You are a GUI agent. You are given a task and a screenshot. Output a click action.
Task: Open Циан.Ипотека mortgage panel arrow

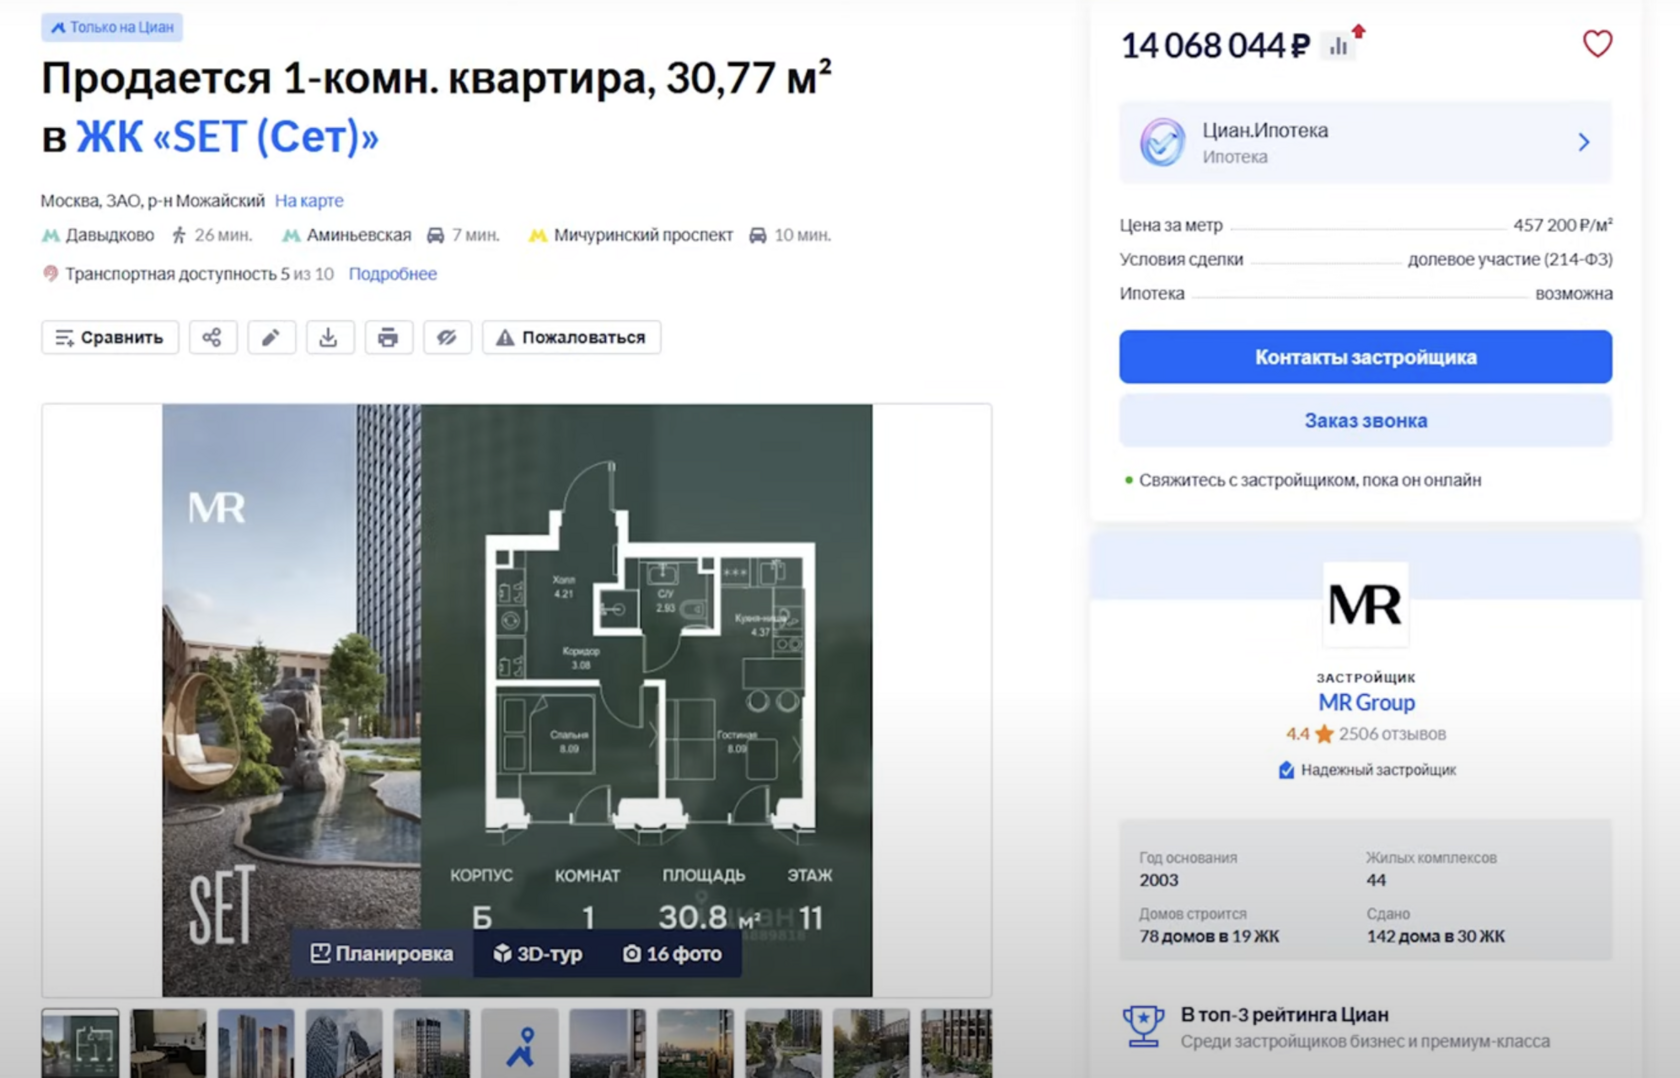coord(1584,142)
